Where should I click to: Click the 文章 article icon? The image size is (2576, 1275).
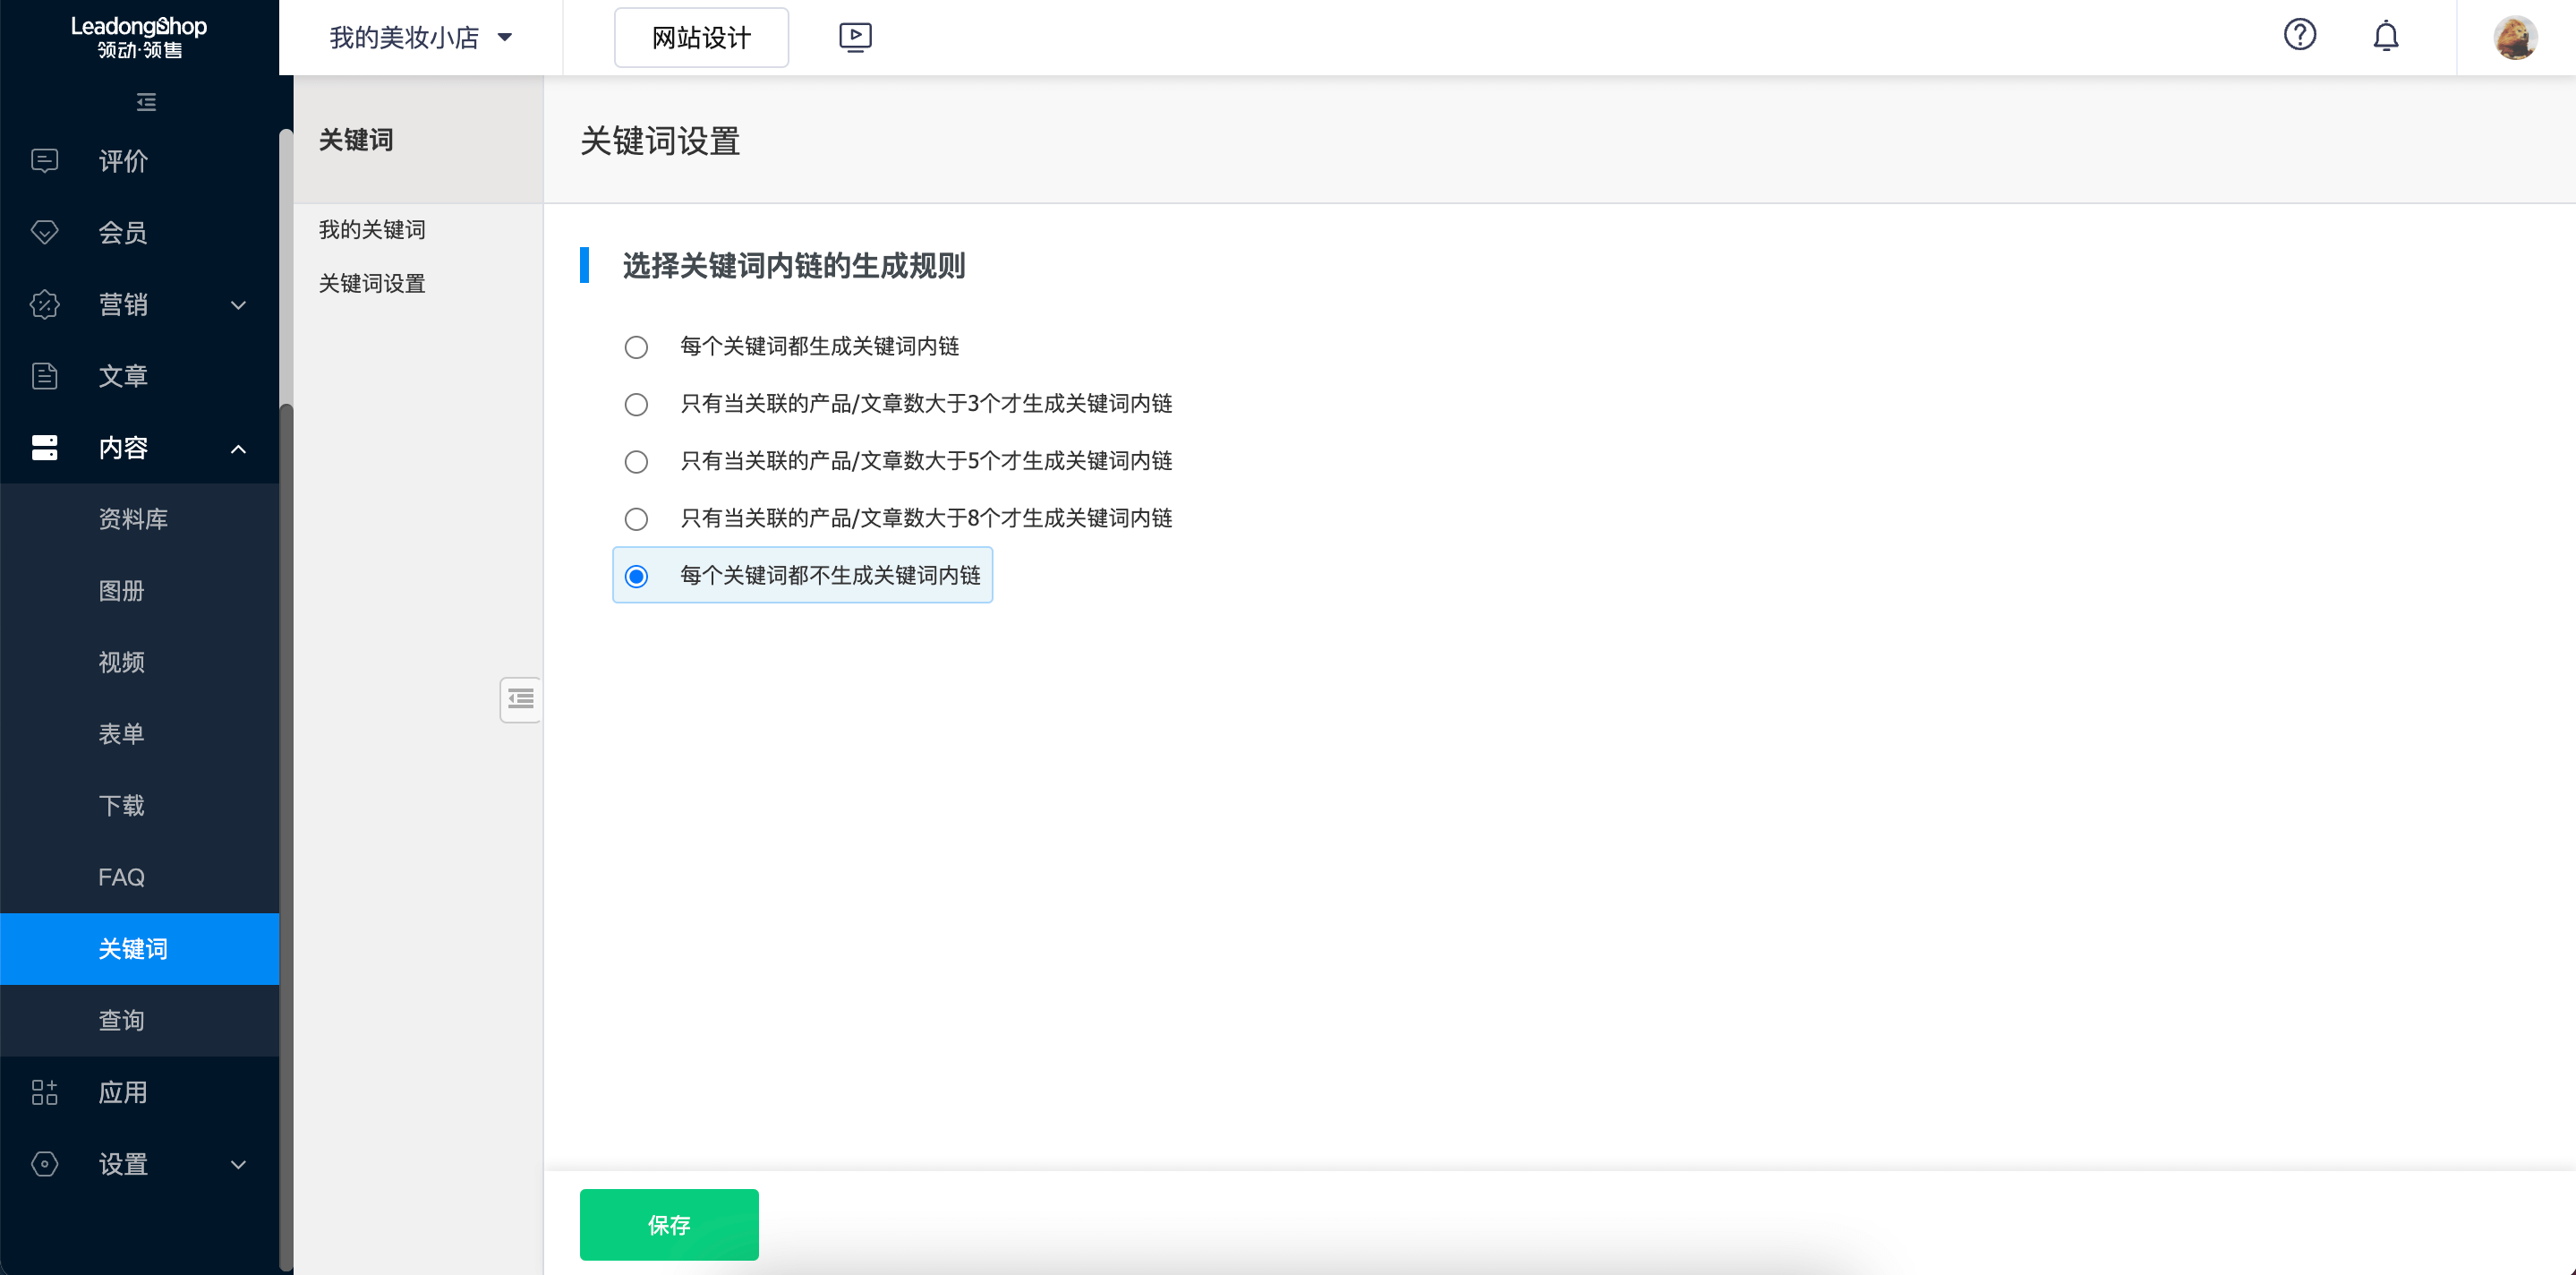44,375
